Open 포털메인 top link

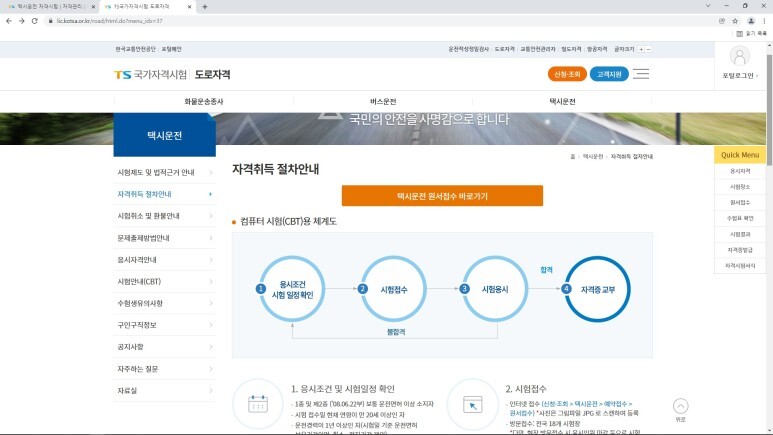[x=171, y=49]
